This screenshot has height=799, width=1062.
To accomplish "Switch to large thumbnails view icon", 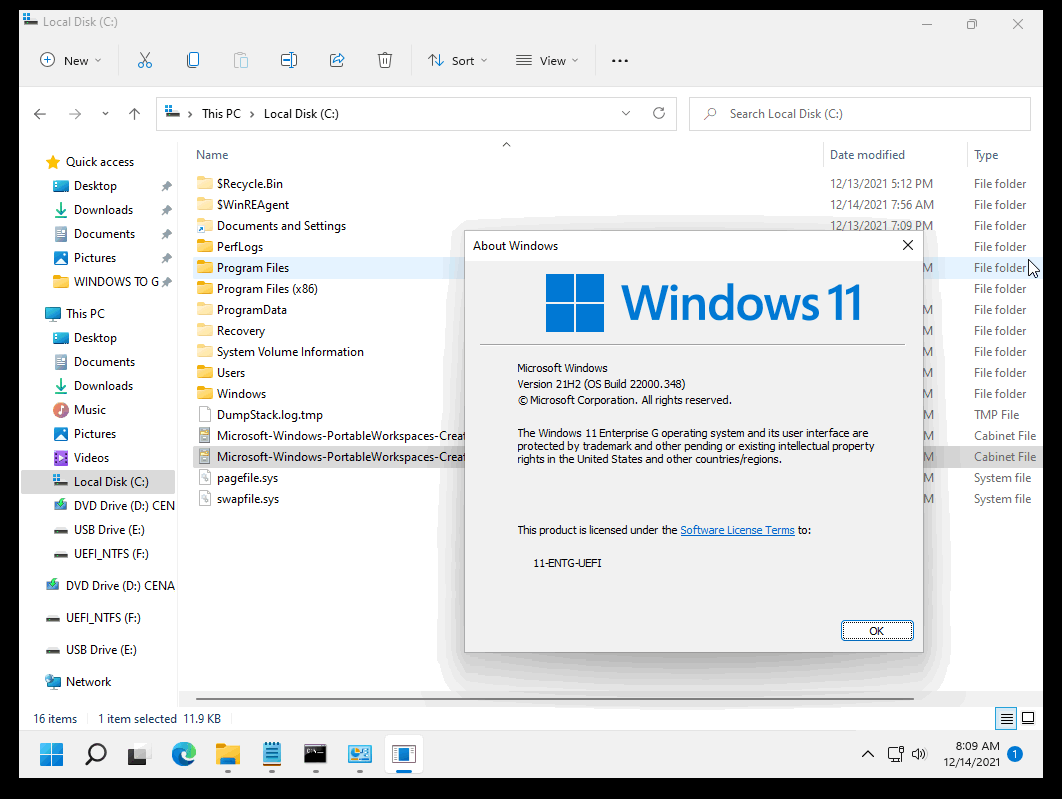I will [1027, 718].
